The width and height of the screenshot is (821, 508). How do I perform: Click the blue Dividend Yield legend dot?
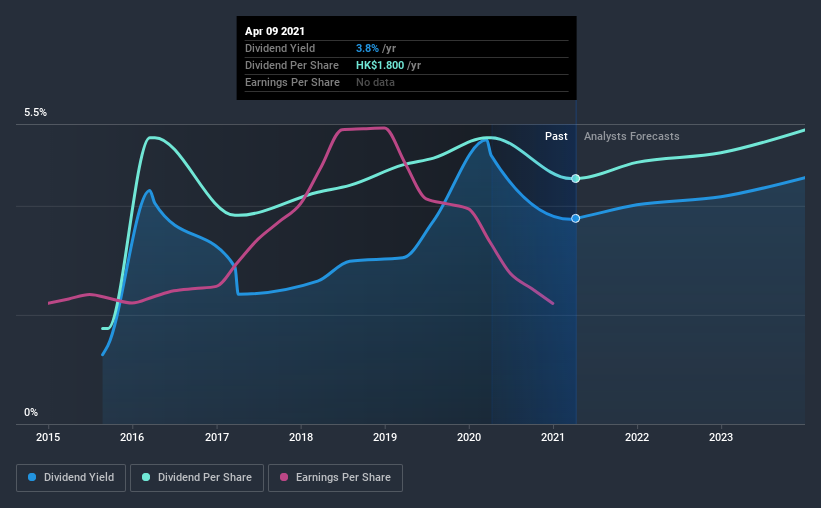(x=32, y=477)
